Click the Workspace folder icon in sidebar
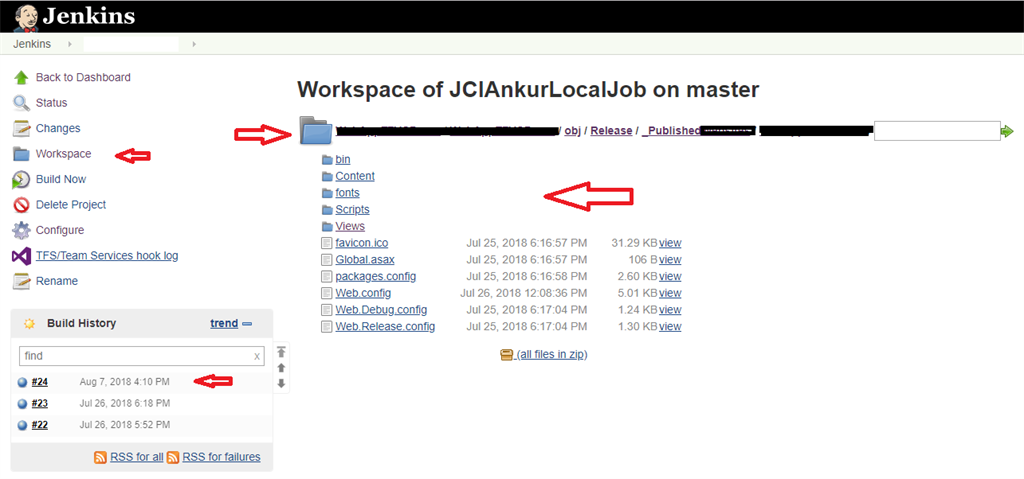 coord(22,154)
